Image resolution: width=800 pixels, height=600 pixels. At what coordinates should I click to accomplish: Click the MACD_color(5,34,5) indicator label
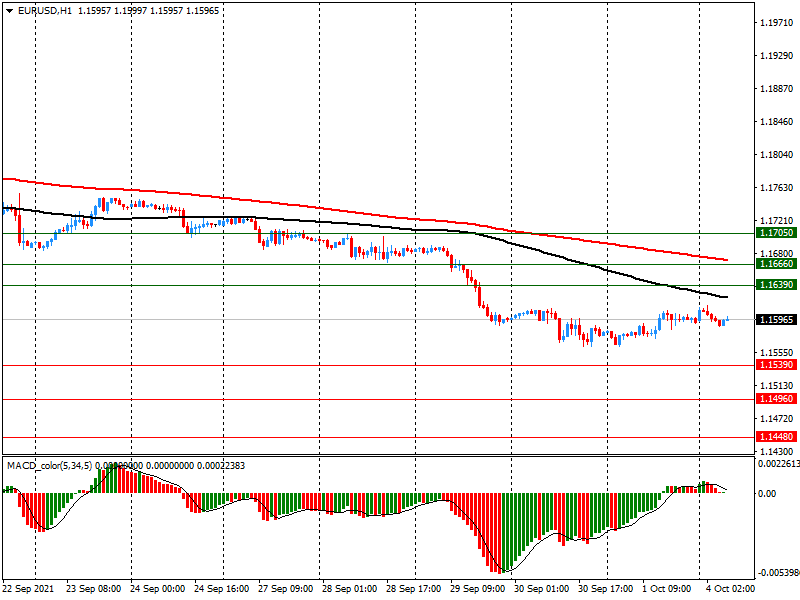(49, 466)
